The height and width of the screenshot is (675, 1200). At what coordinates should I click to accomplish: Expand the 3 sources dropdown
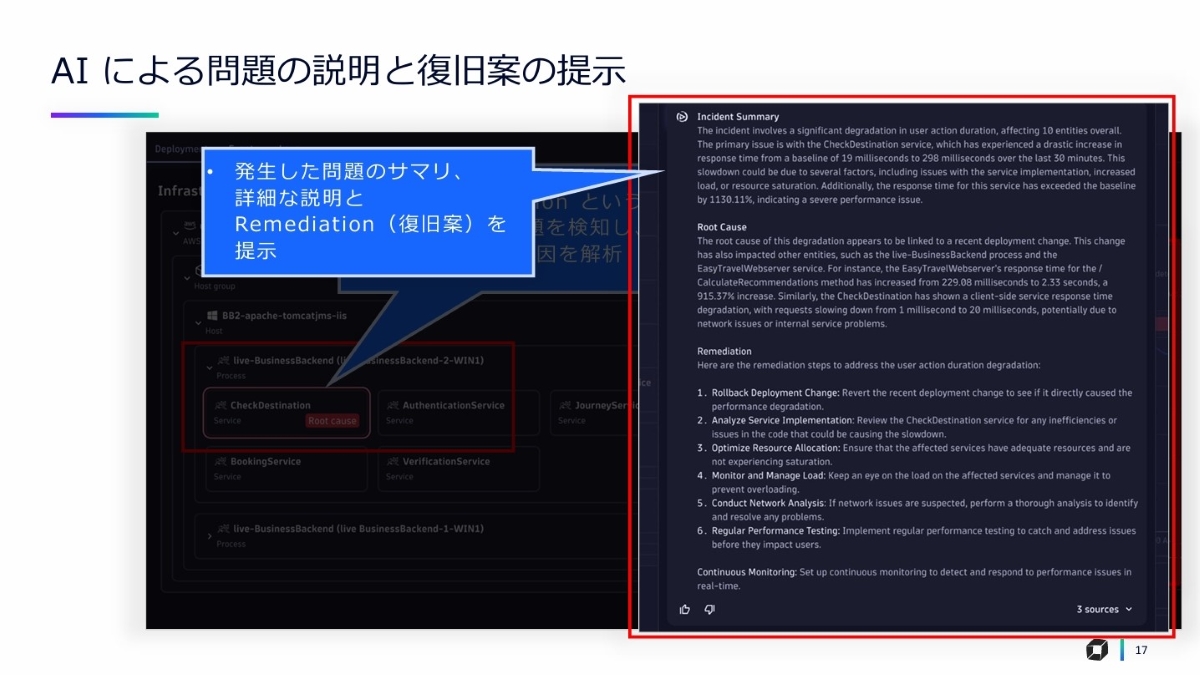(x=1105, y=609)
